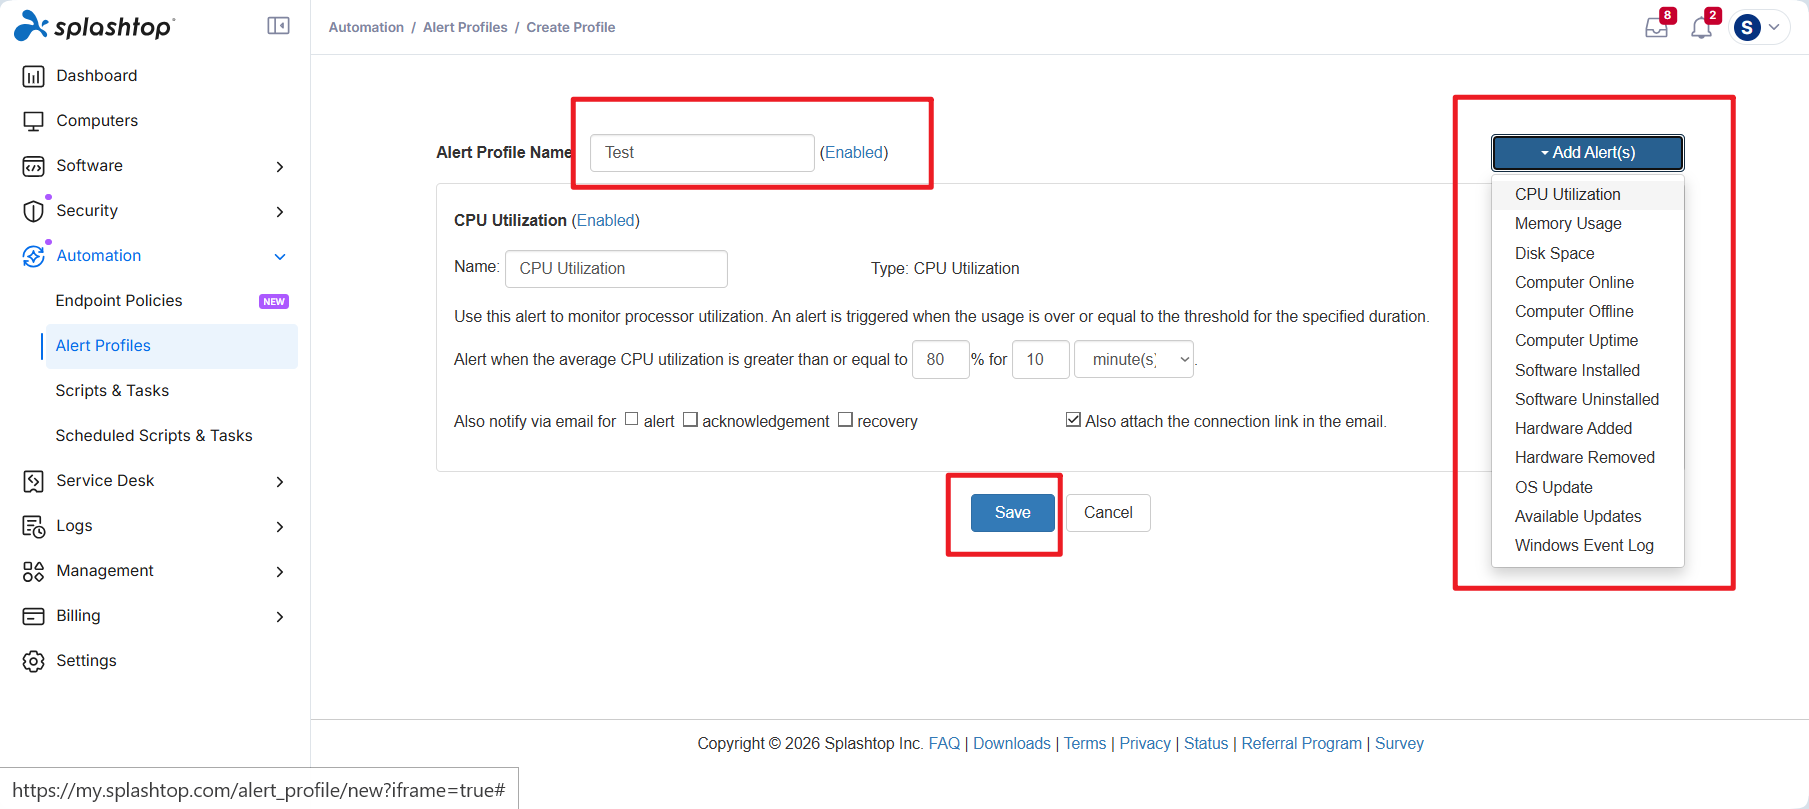The image size is (1809, 809).
Task: Open the Add Alert(s) dropdown button
Action: (x=1588, y=152)
